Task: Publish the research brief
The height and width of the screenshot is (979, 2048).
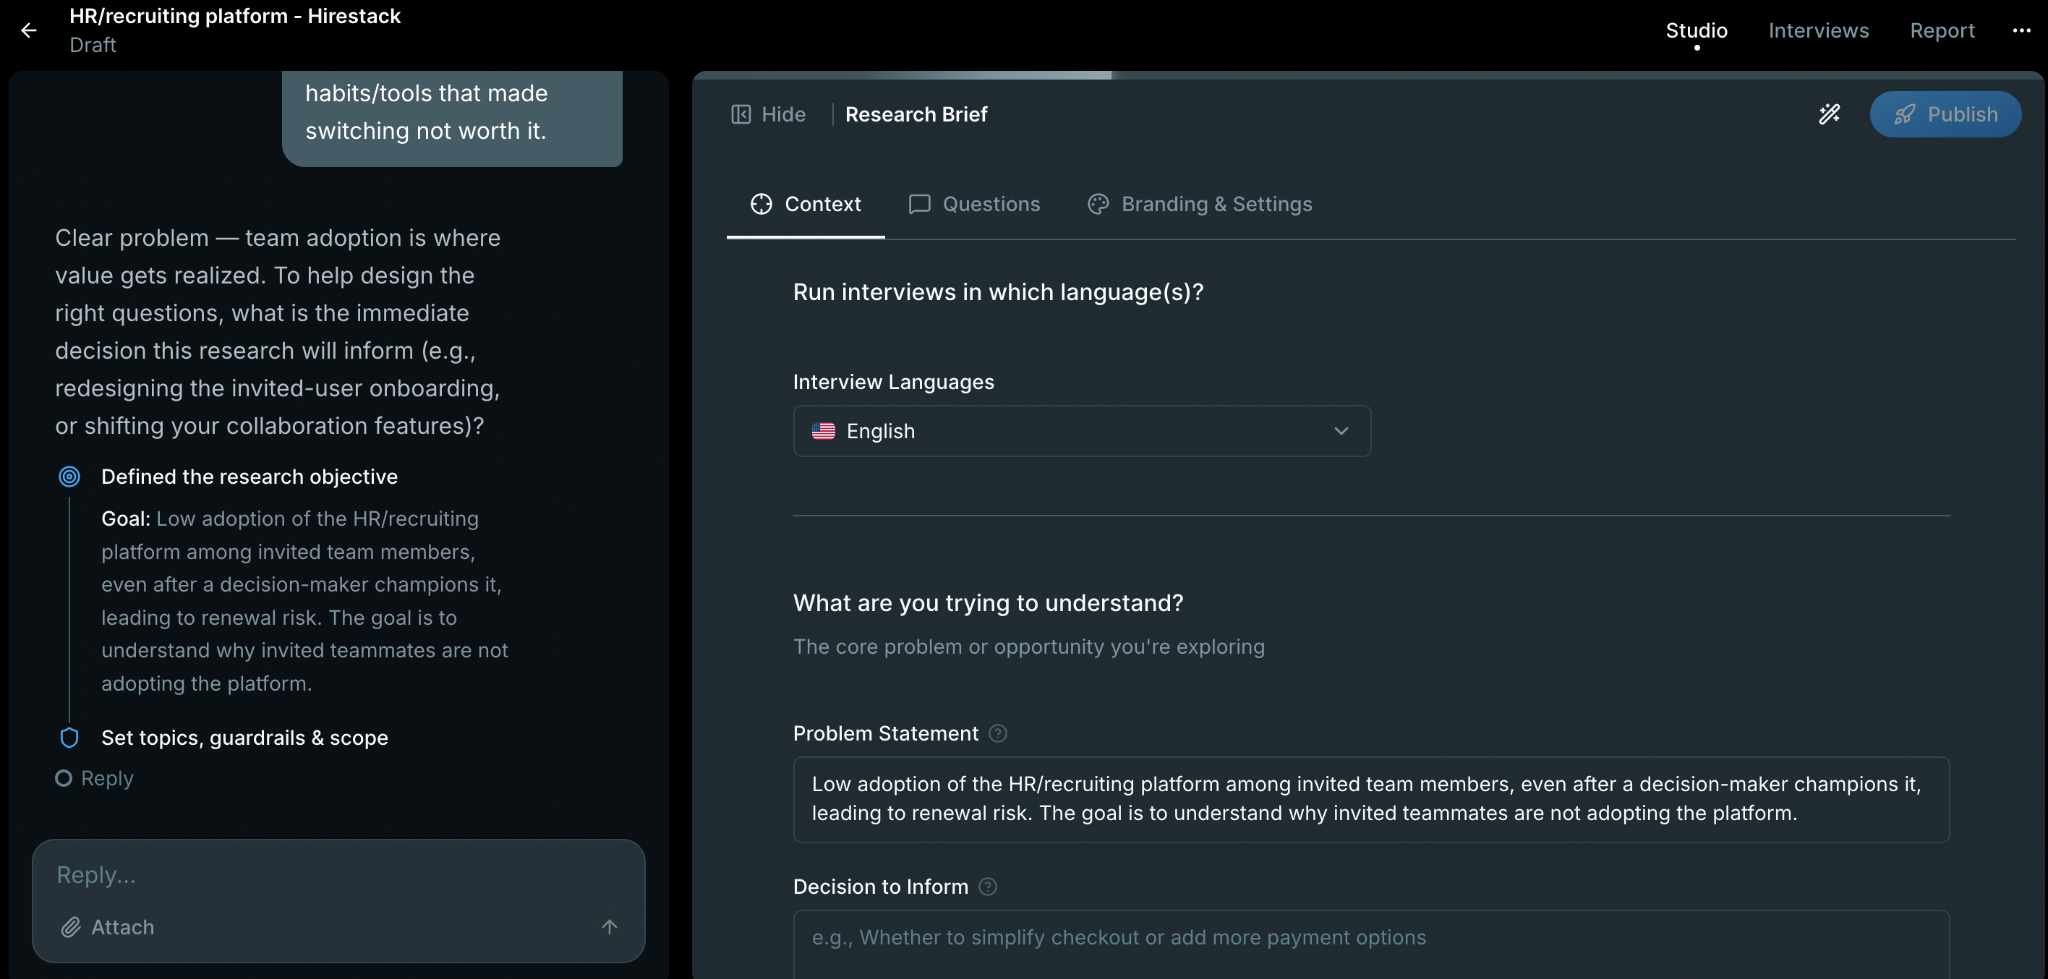Action: (1946, 114)
